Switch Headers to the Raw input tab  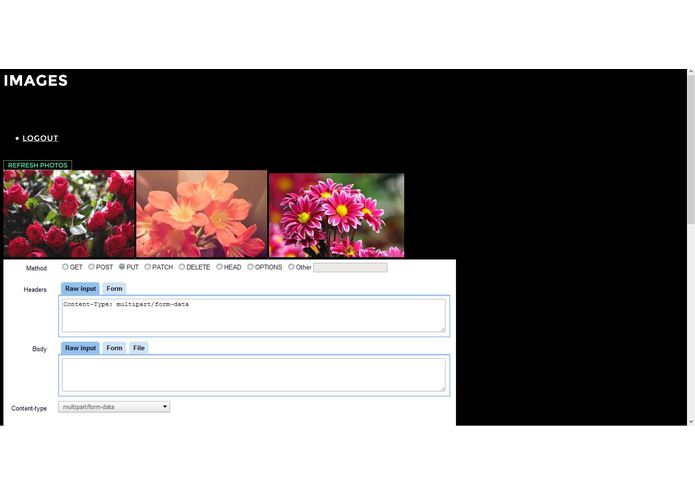pos(80,288)
